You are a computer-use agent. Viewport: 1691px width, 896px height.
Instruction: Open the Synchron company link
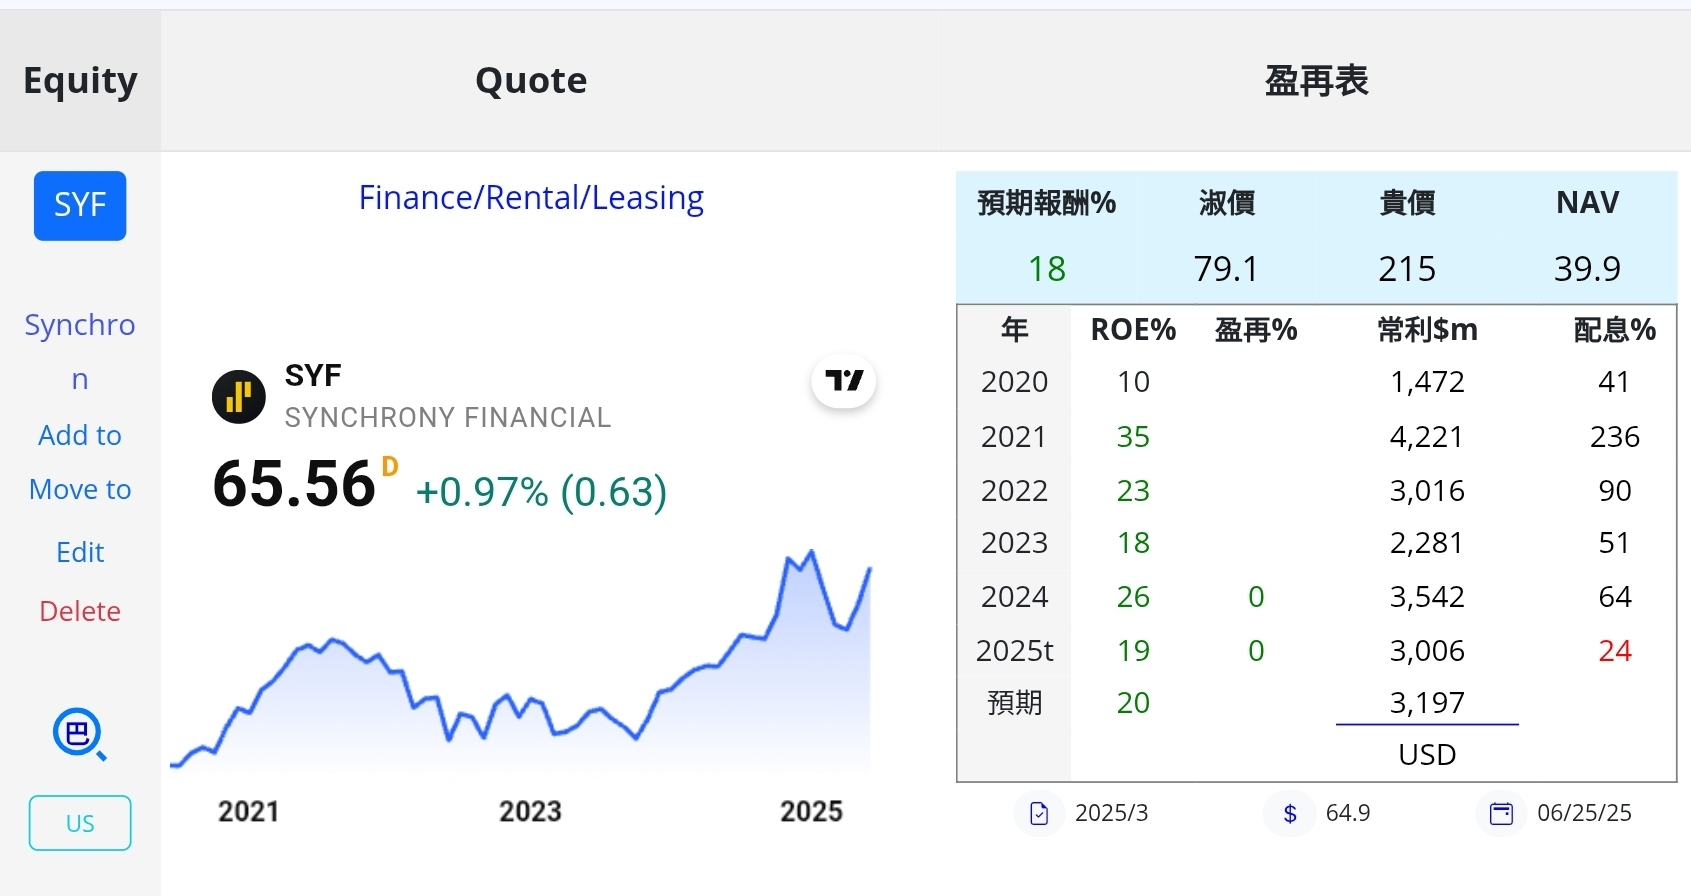click(x=80, y=352)
